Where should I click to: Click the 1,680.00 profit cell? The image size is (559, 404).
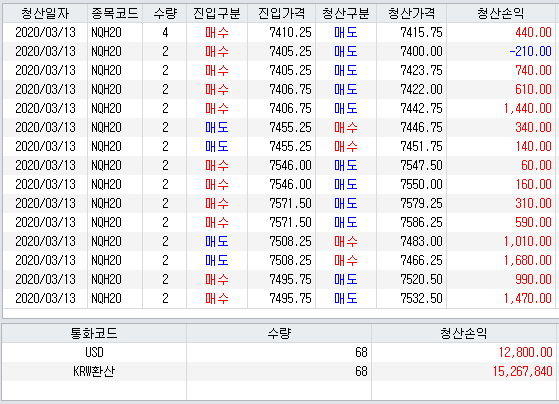[x=527, y=260]
